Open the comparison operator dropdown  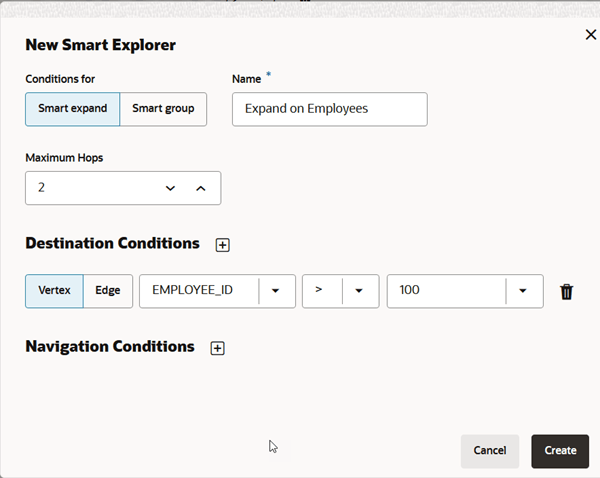pos(360,291)
